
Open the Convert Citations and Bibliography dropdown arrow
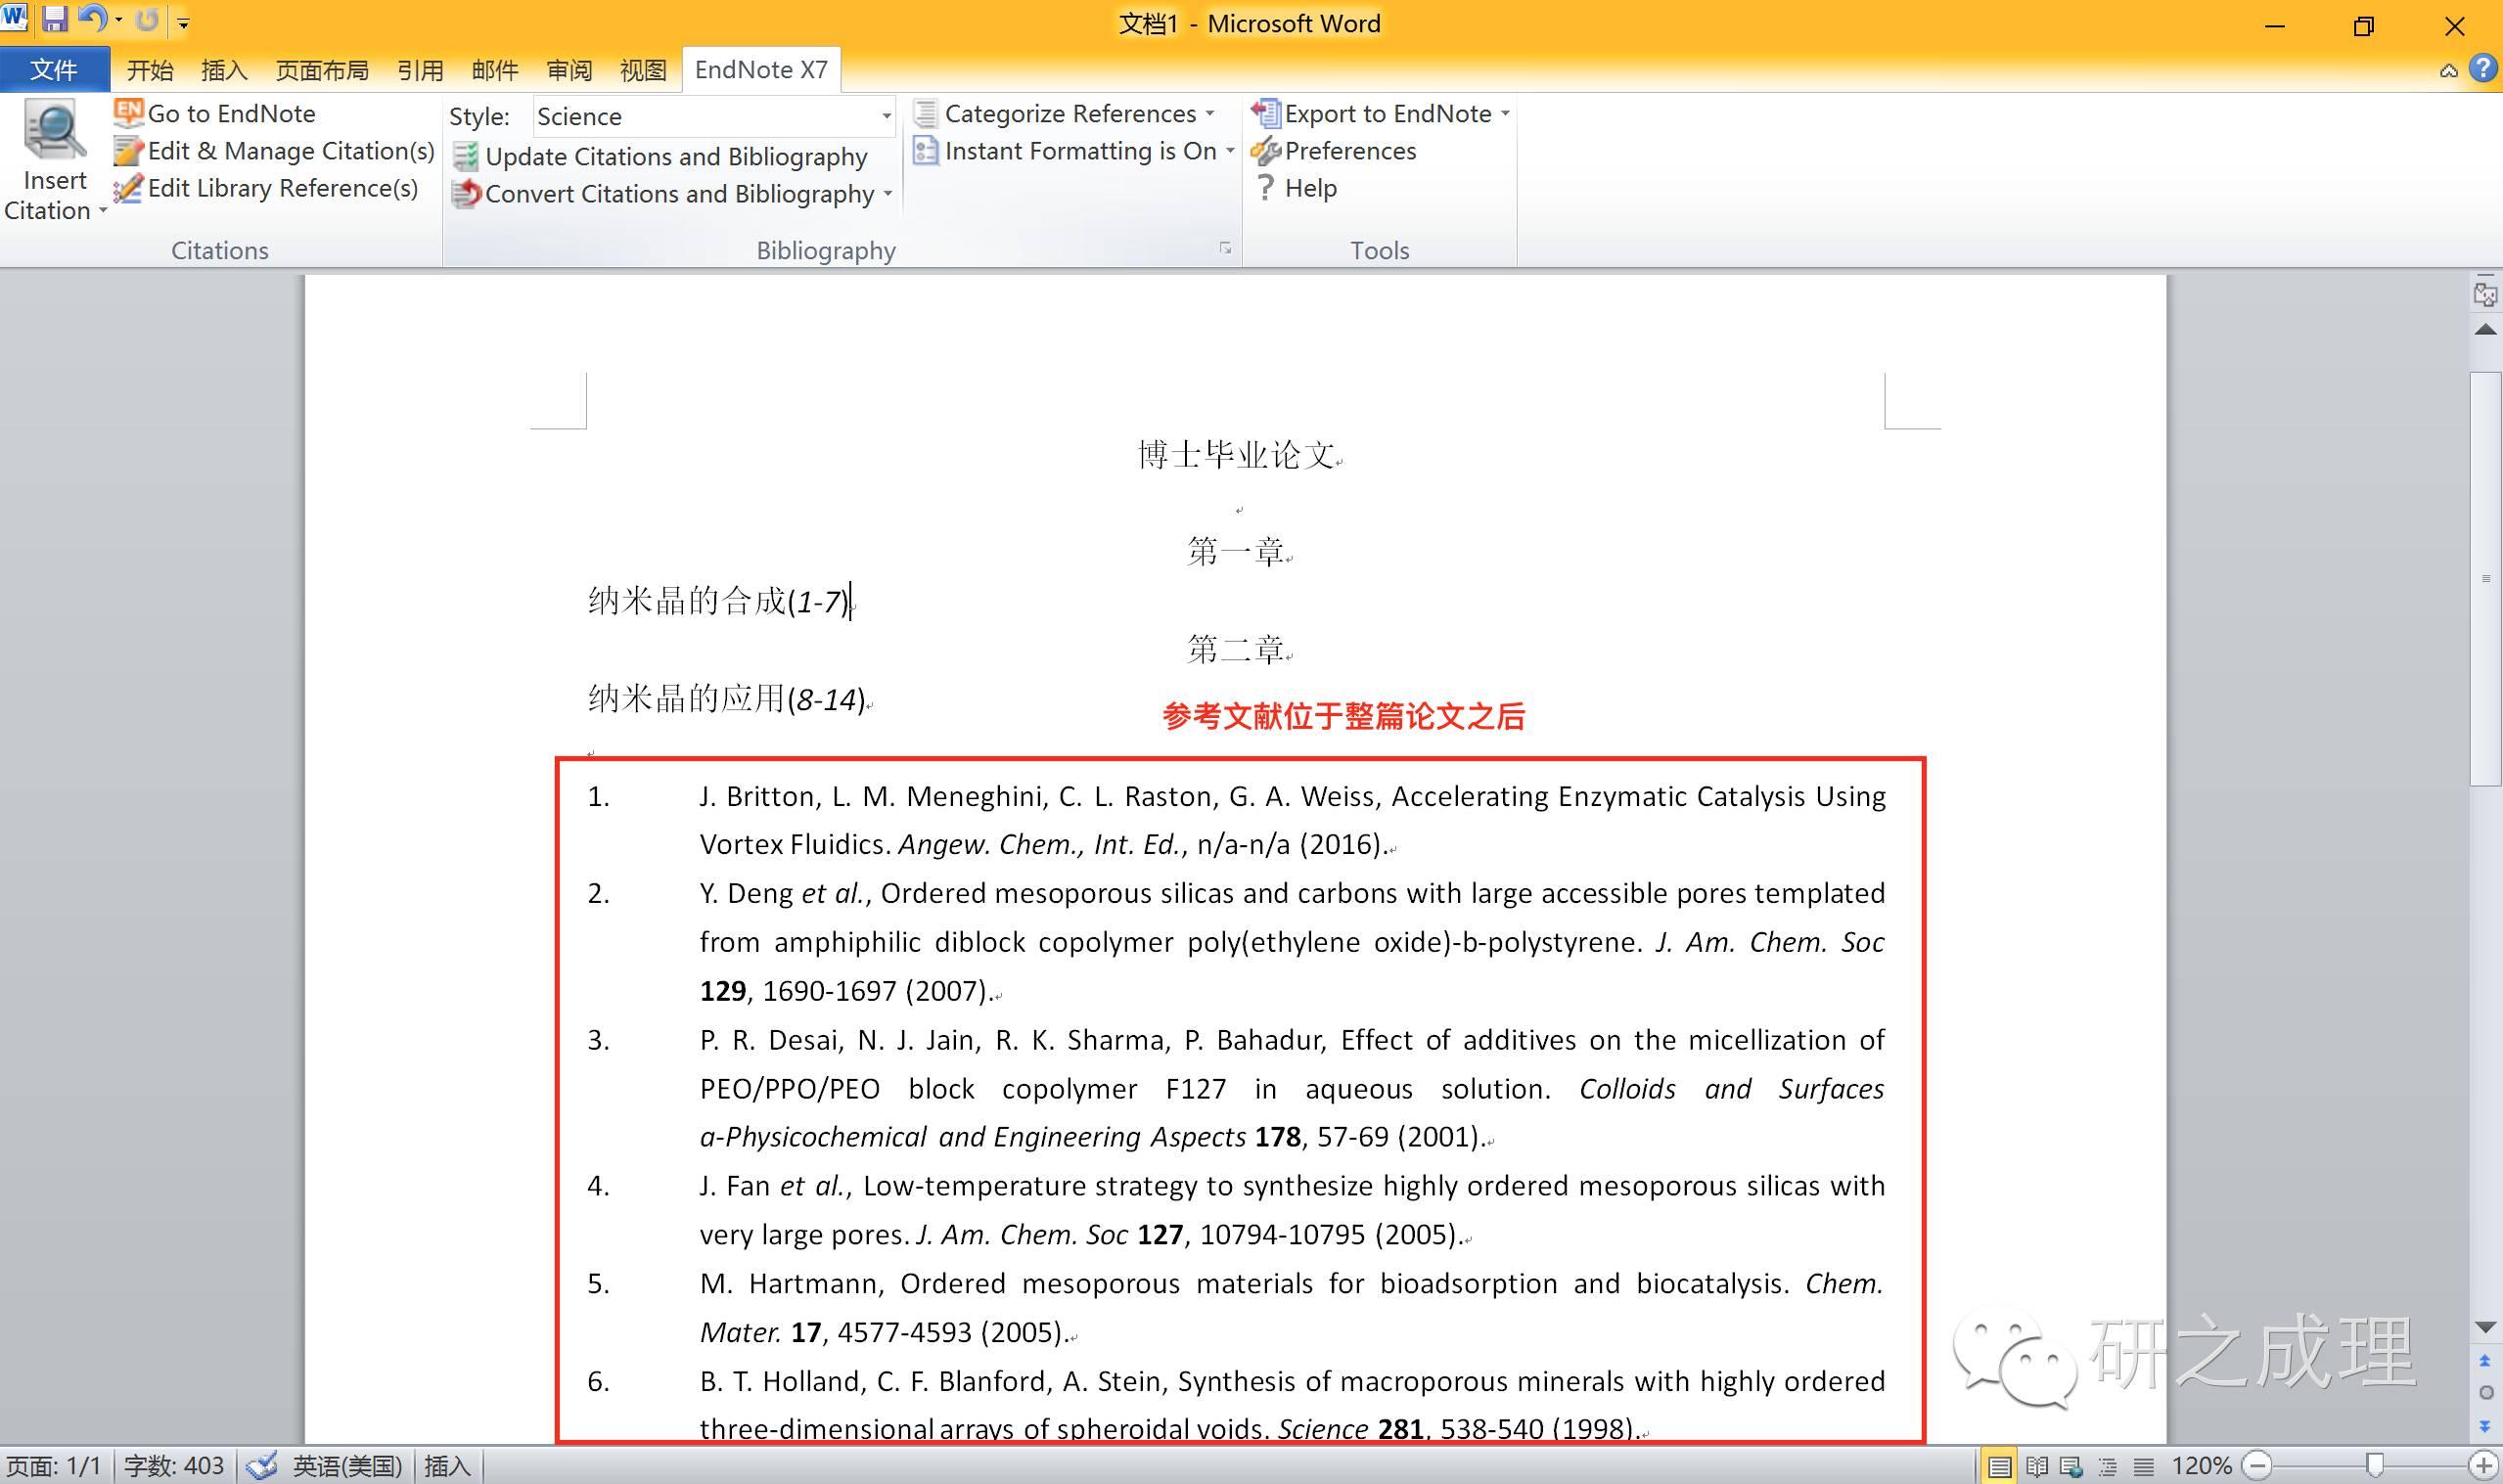pyautogui.click(x=888, y=194)
